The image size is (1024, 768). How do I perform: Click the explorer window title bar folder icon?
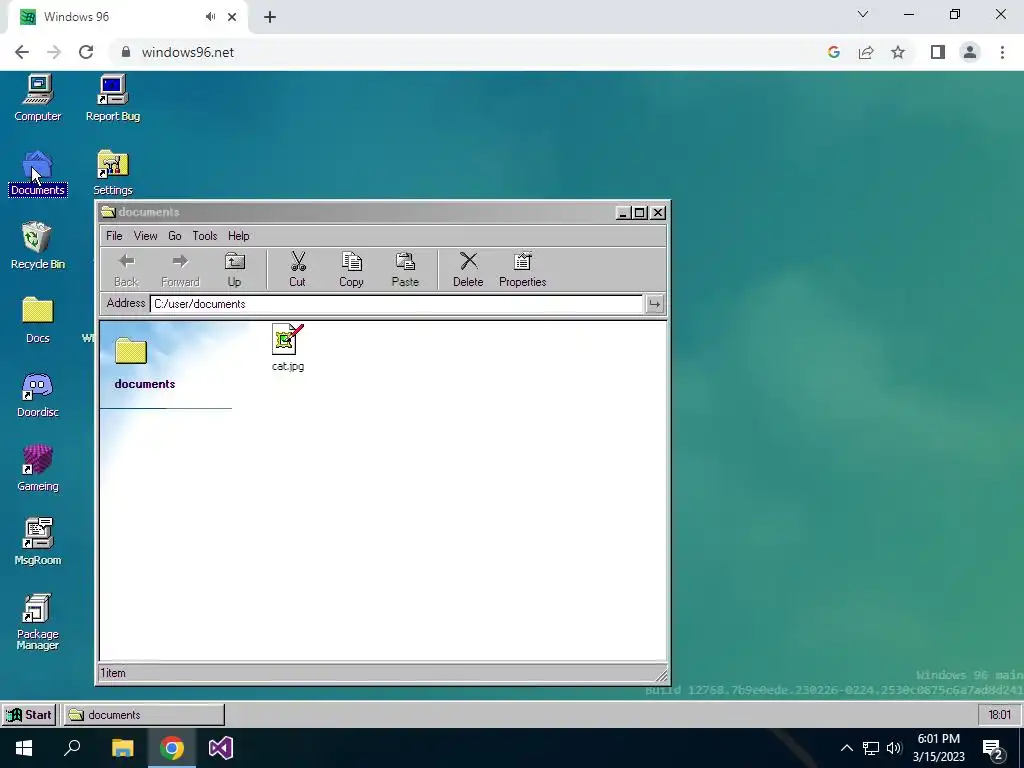click(108, 212)
